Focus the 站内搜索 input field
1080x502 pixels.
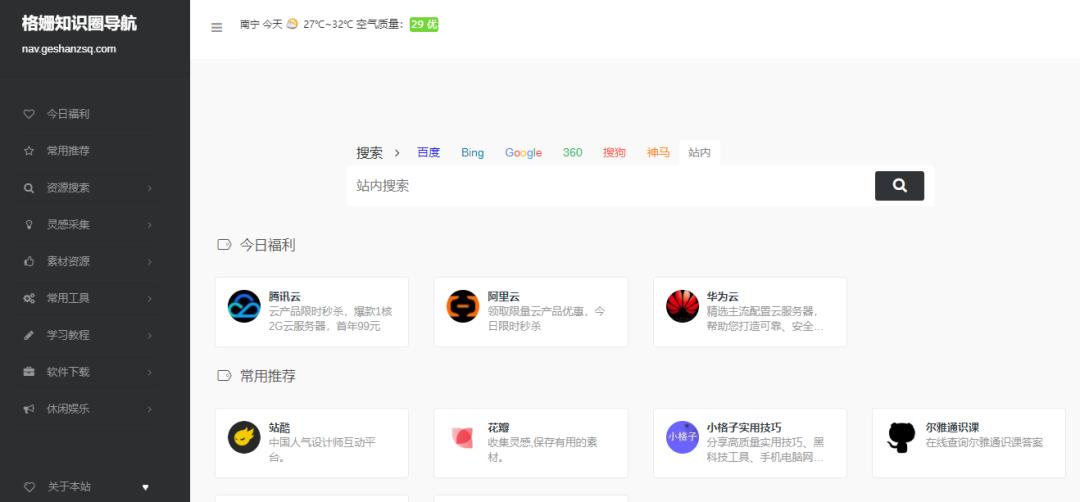610,186
